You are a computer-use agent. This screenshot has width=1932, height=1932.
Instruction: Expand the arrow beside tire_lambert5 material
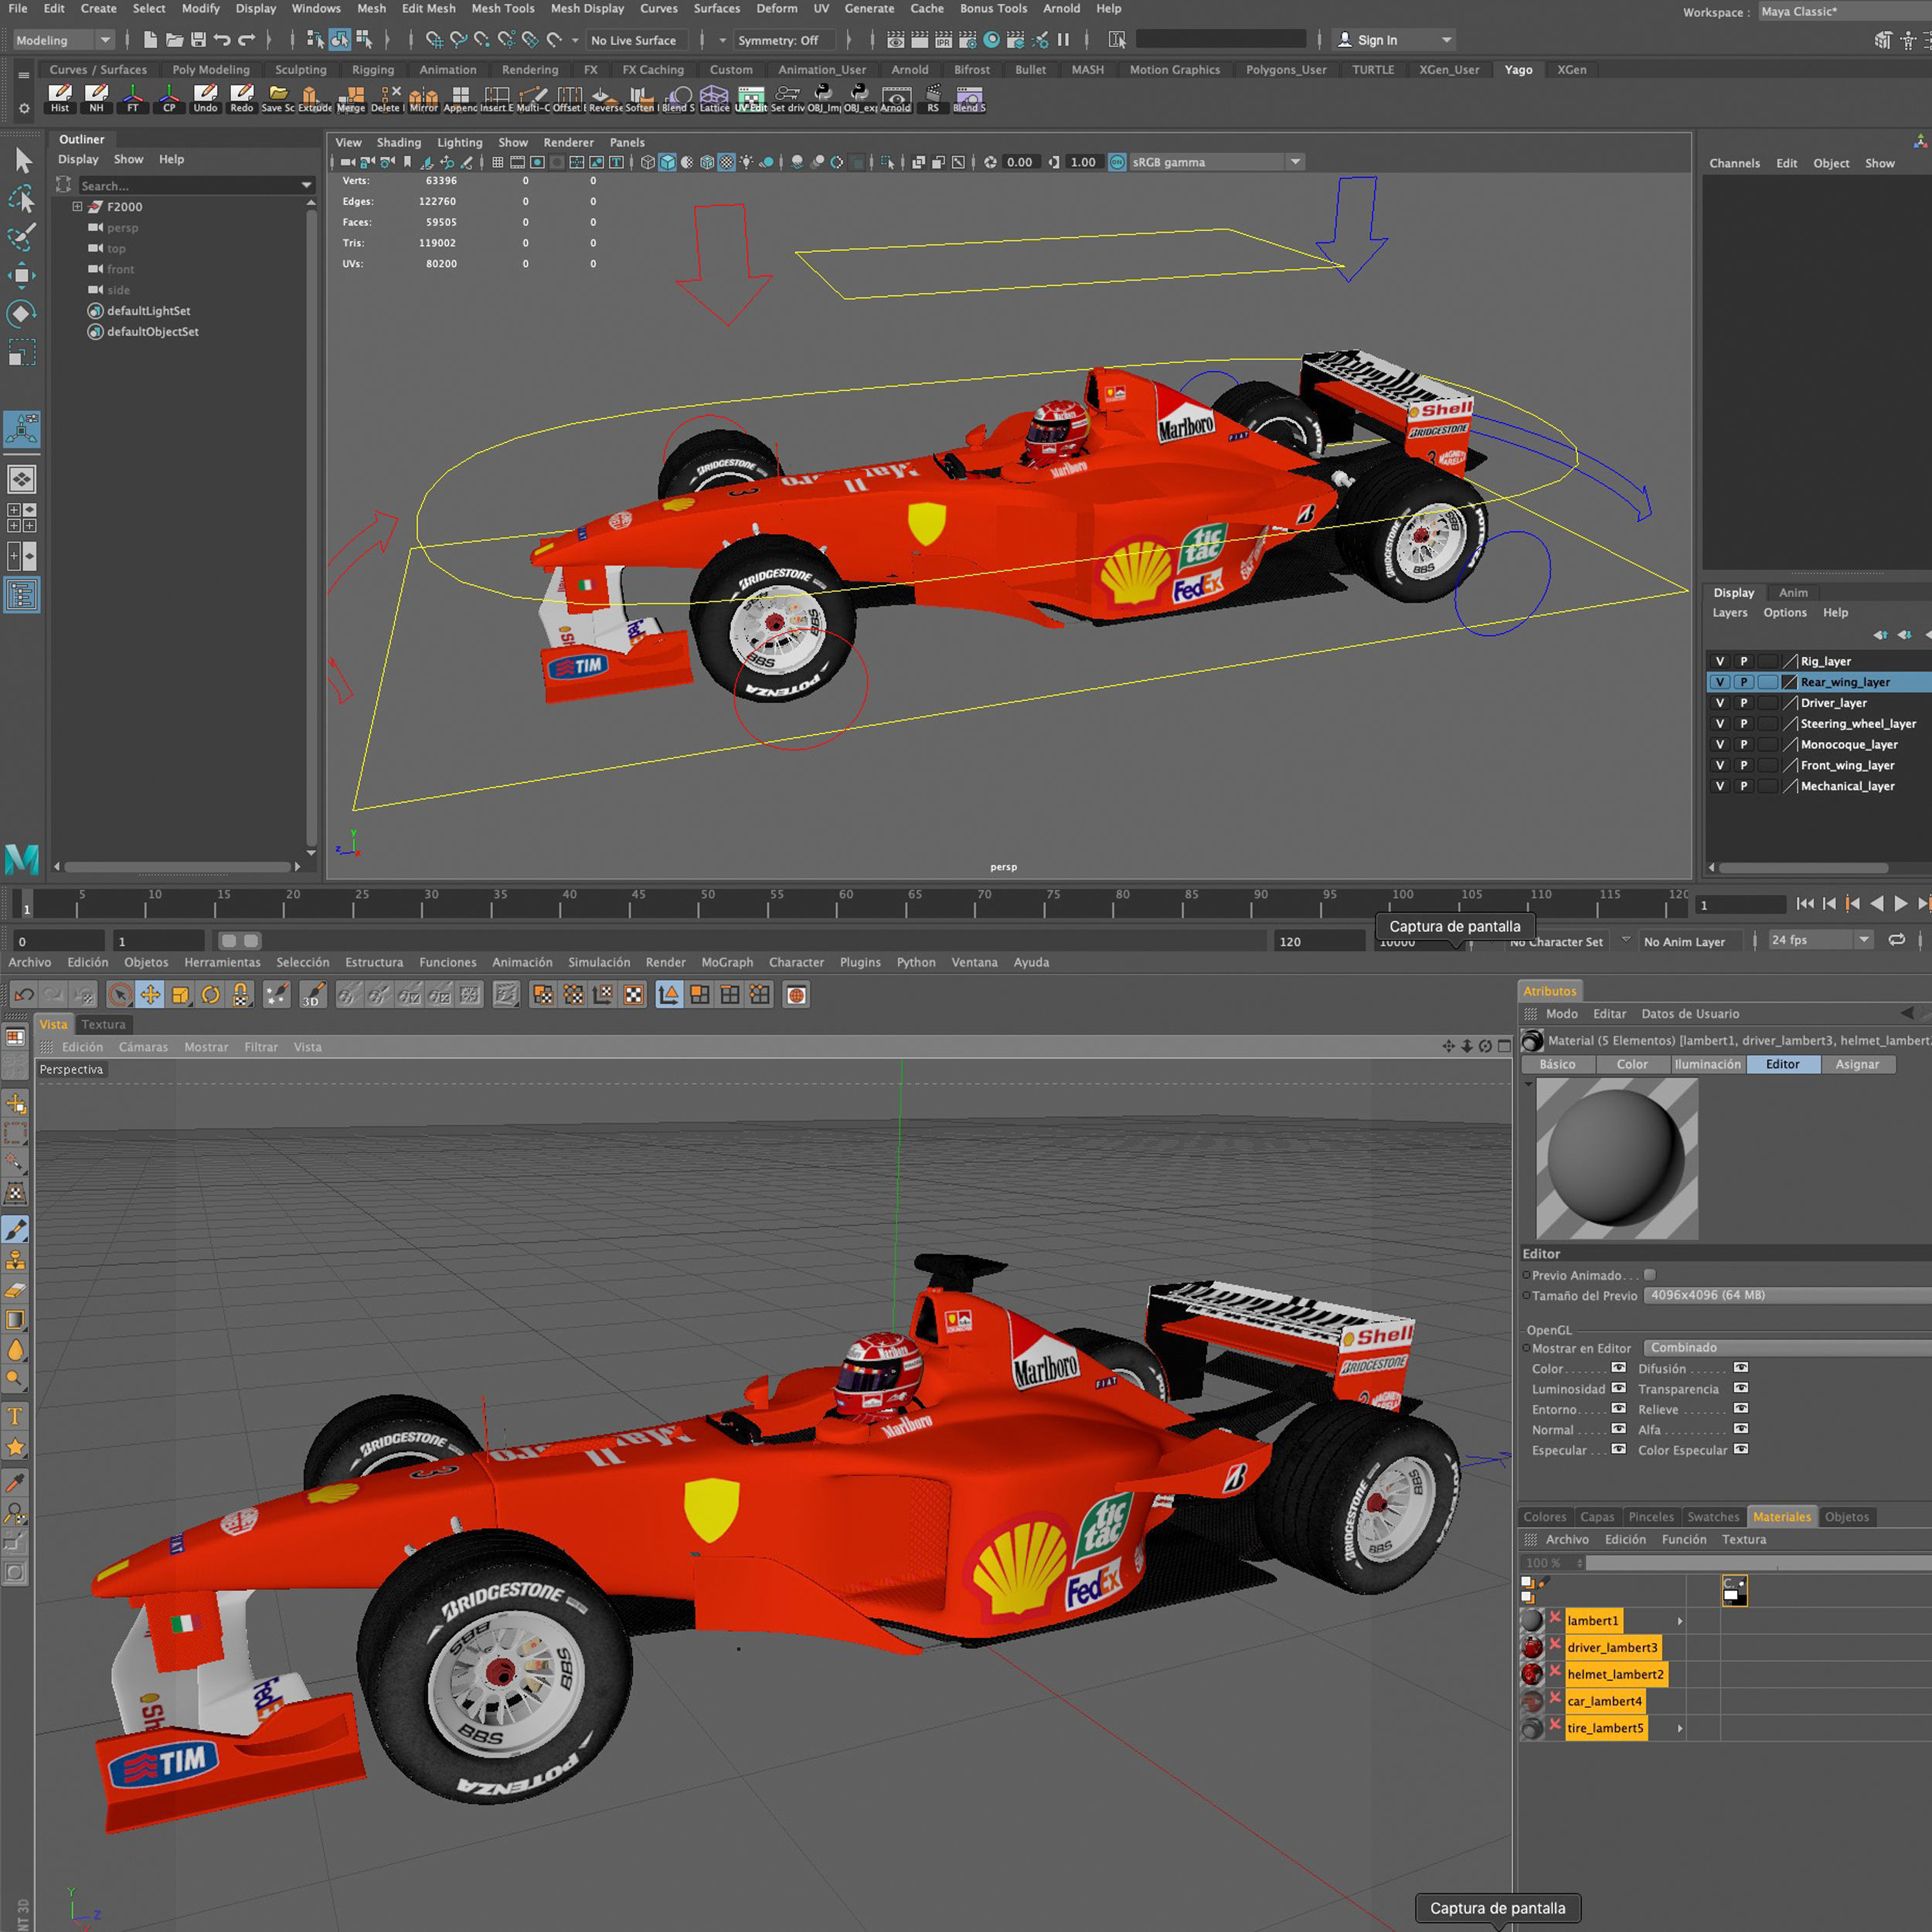point(1680,1728)
